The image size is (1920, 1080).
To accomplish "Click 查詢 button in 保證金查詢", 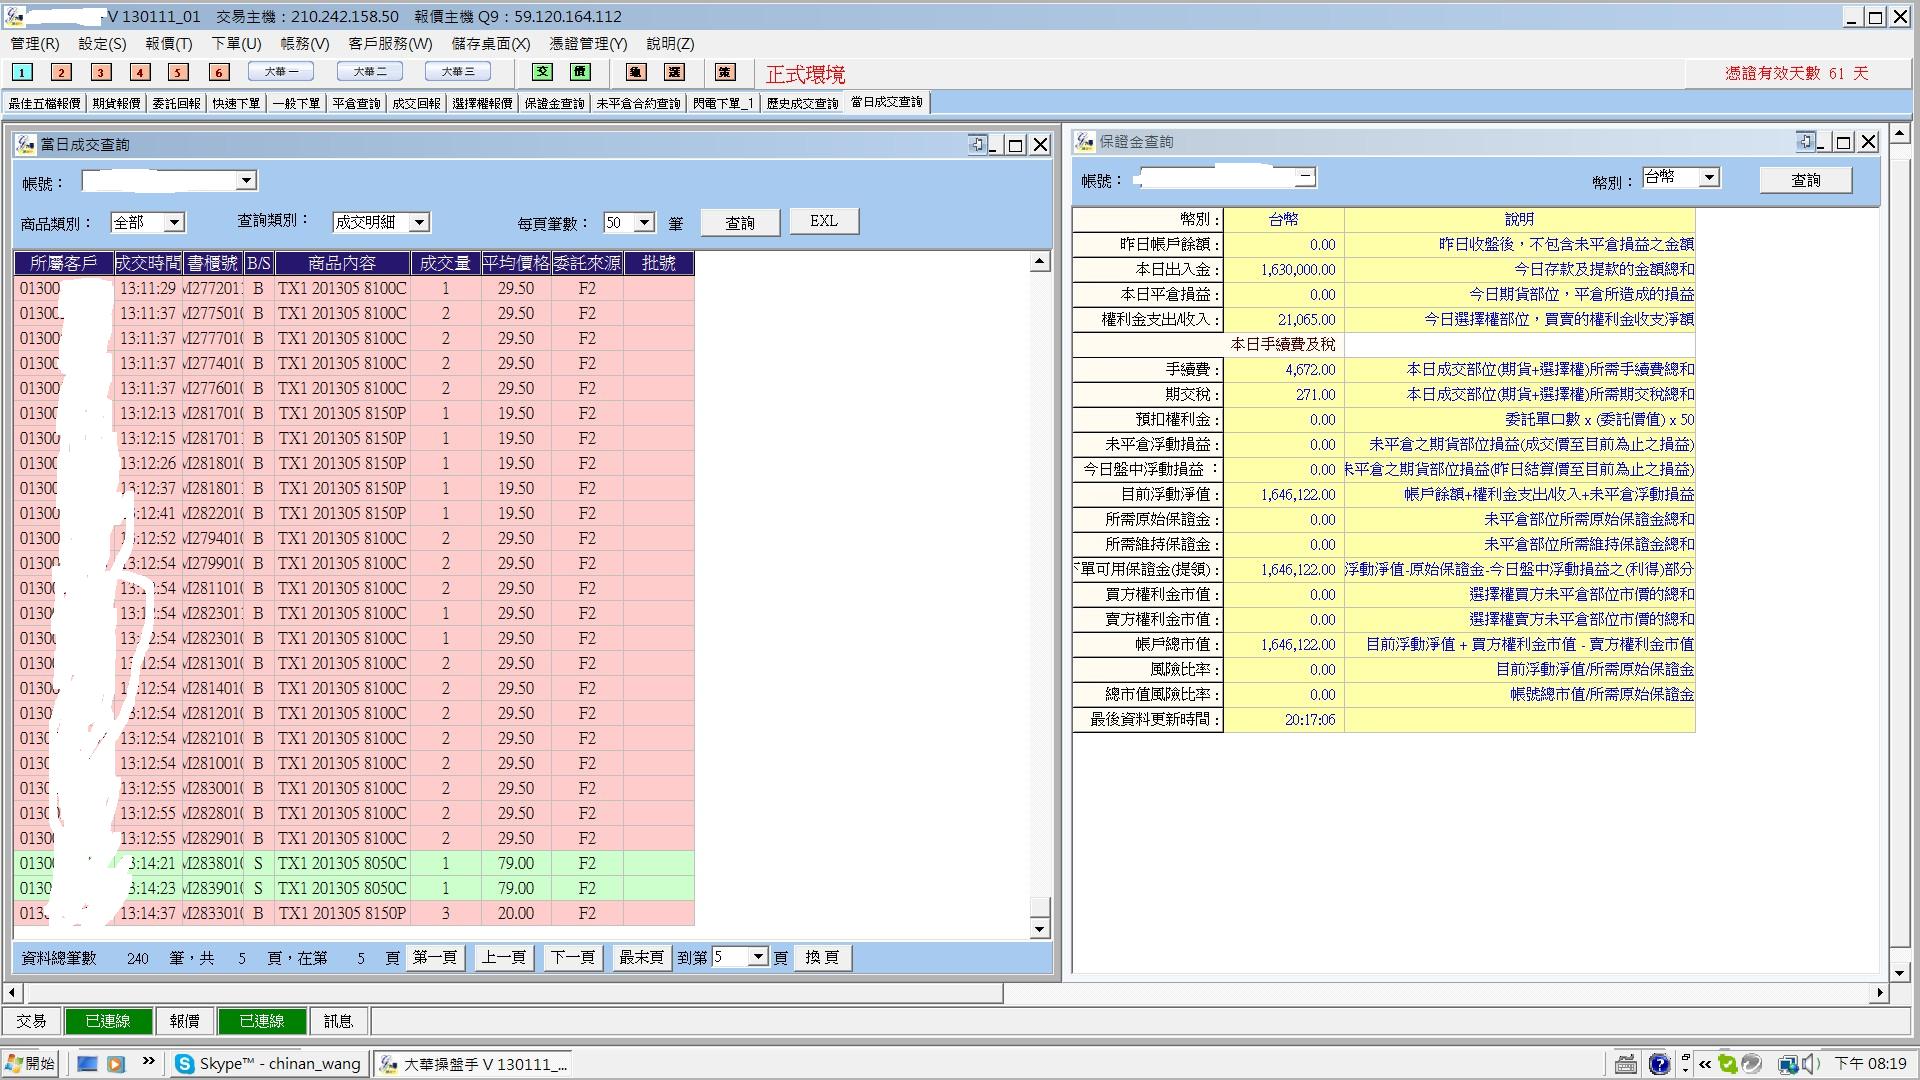I will 1806,179.
